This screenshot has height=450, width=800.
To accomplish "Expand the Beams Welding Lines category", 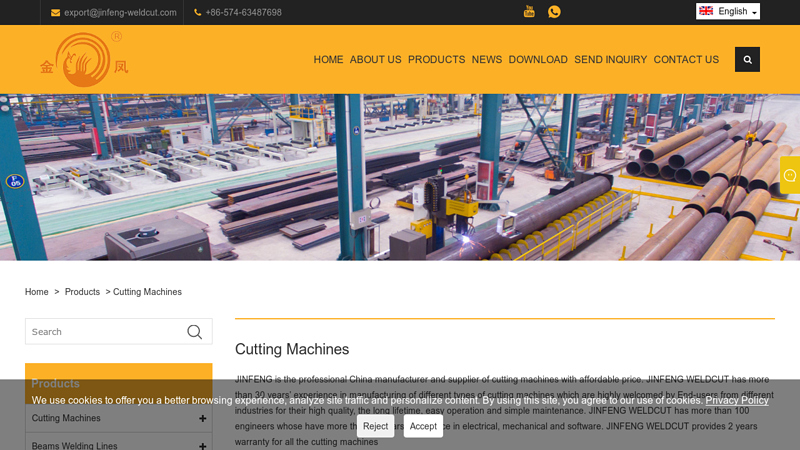I will [x=203, y=446].
